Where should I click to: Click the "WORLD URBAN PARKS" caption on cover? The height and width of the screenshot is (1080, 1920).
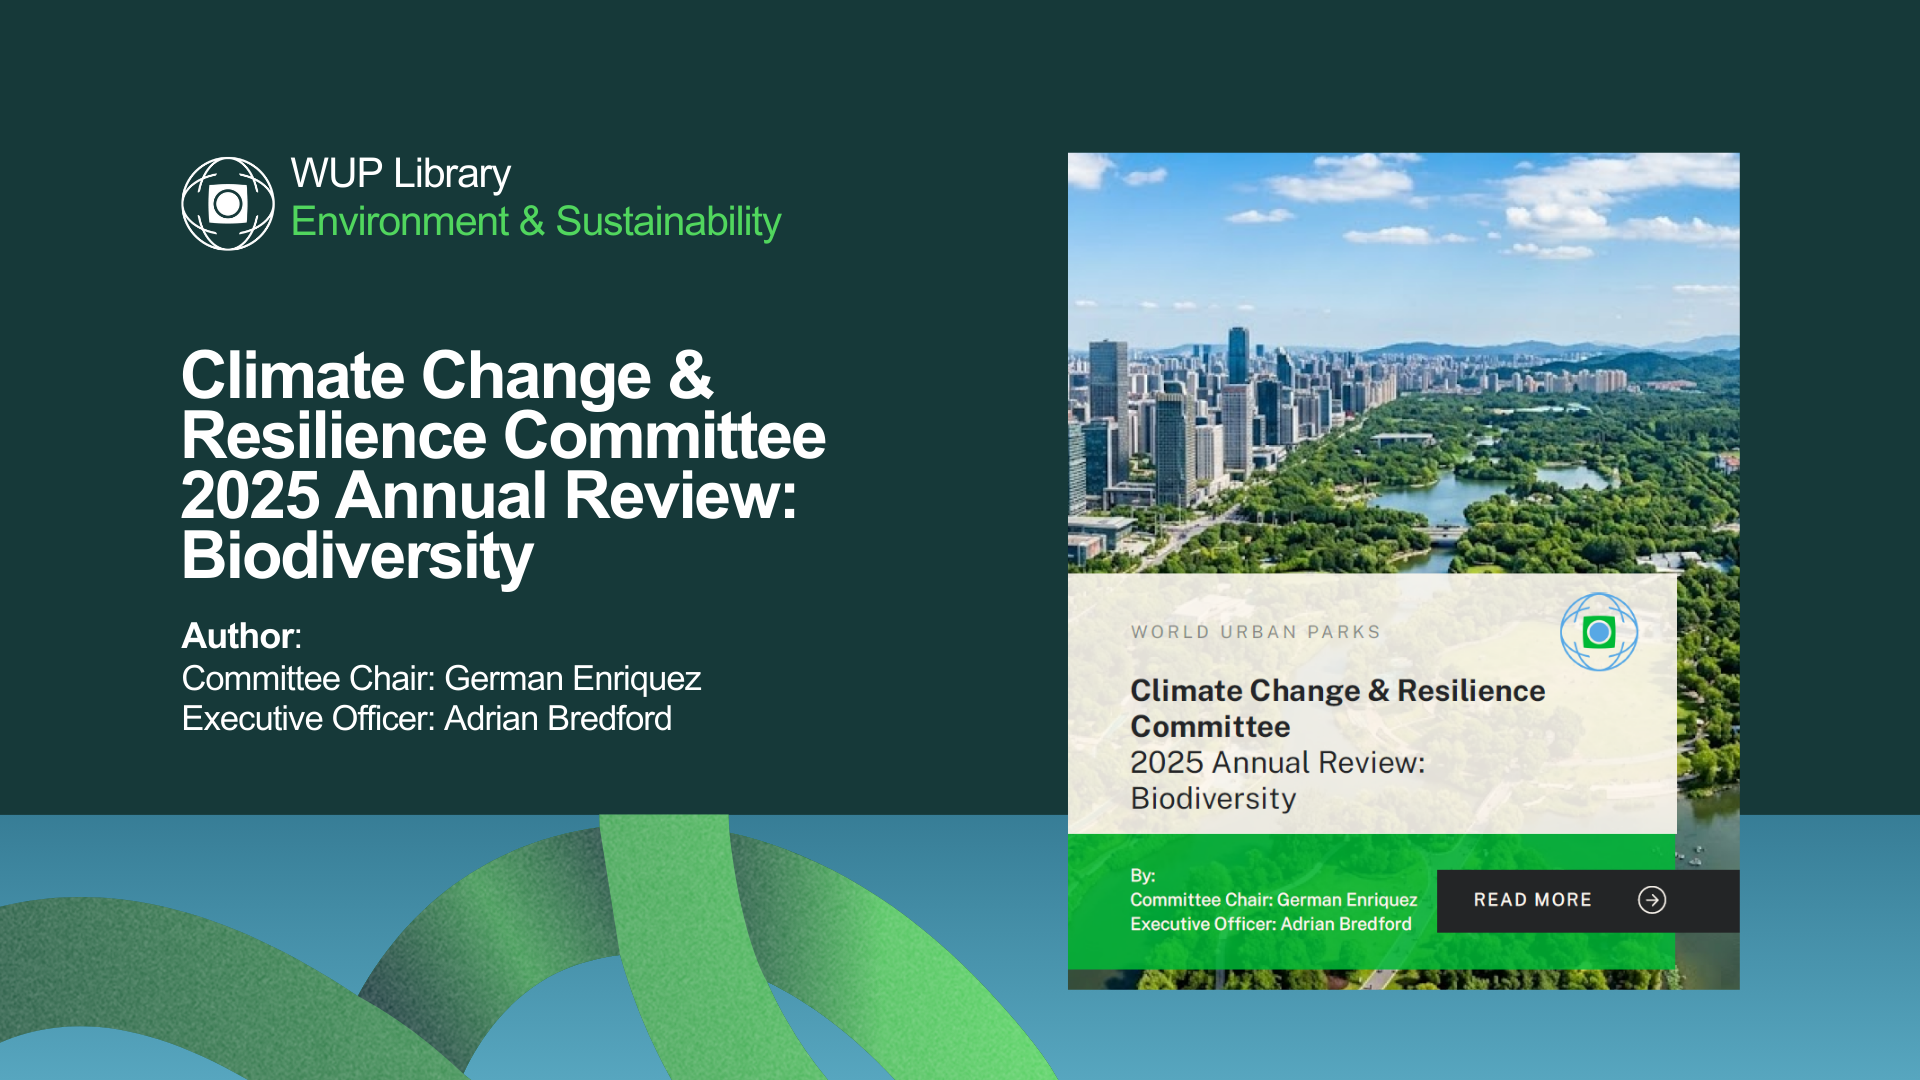1255,632
